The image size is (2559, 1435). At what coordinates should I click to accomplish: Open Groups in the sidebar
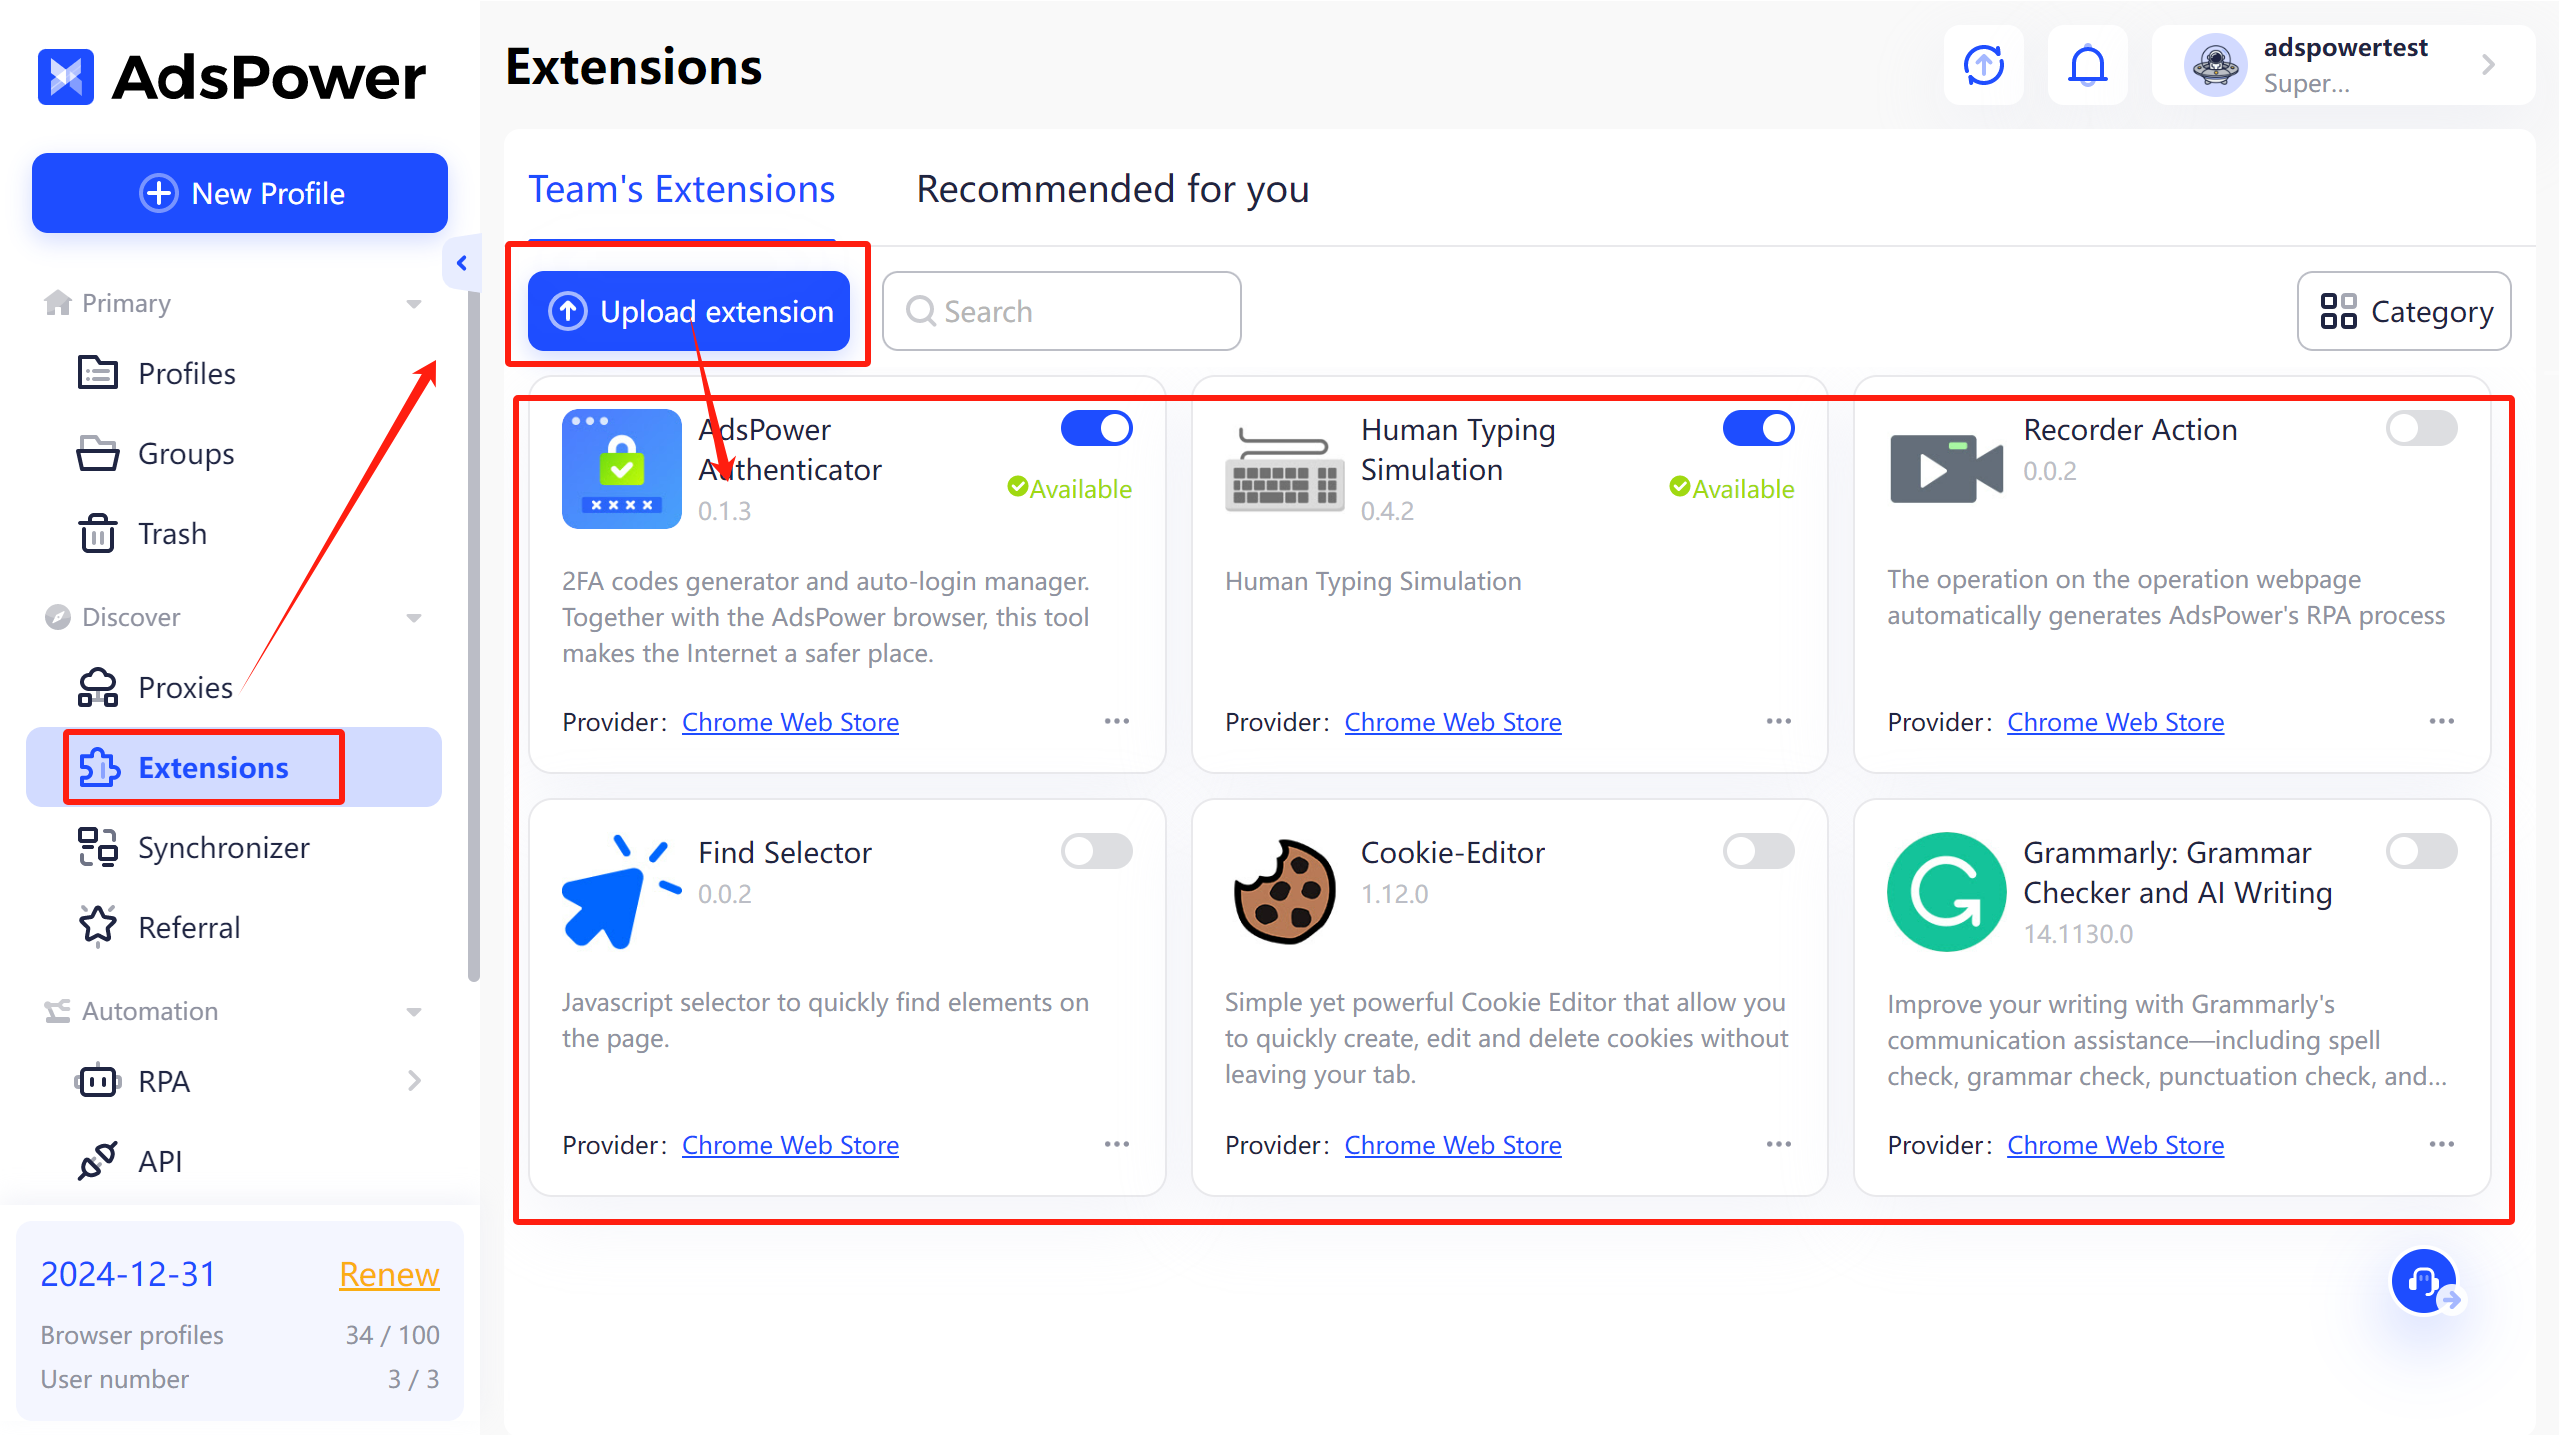point(234,453)
